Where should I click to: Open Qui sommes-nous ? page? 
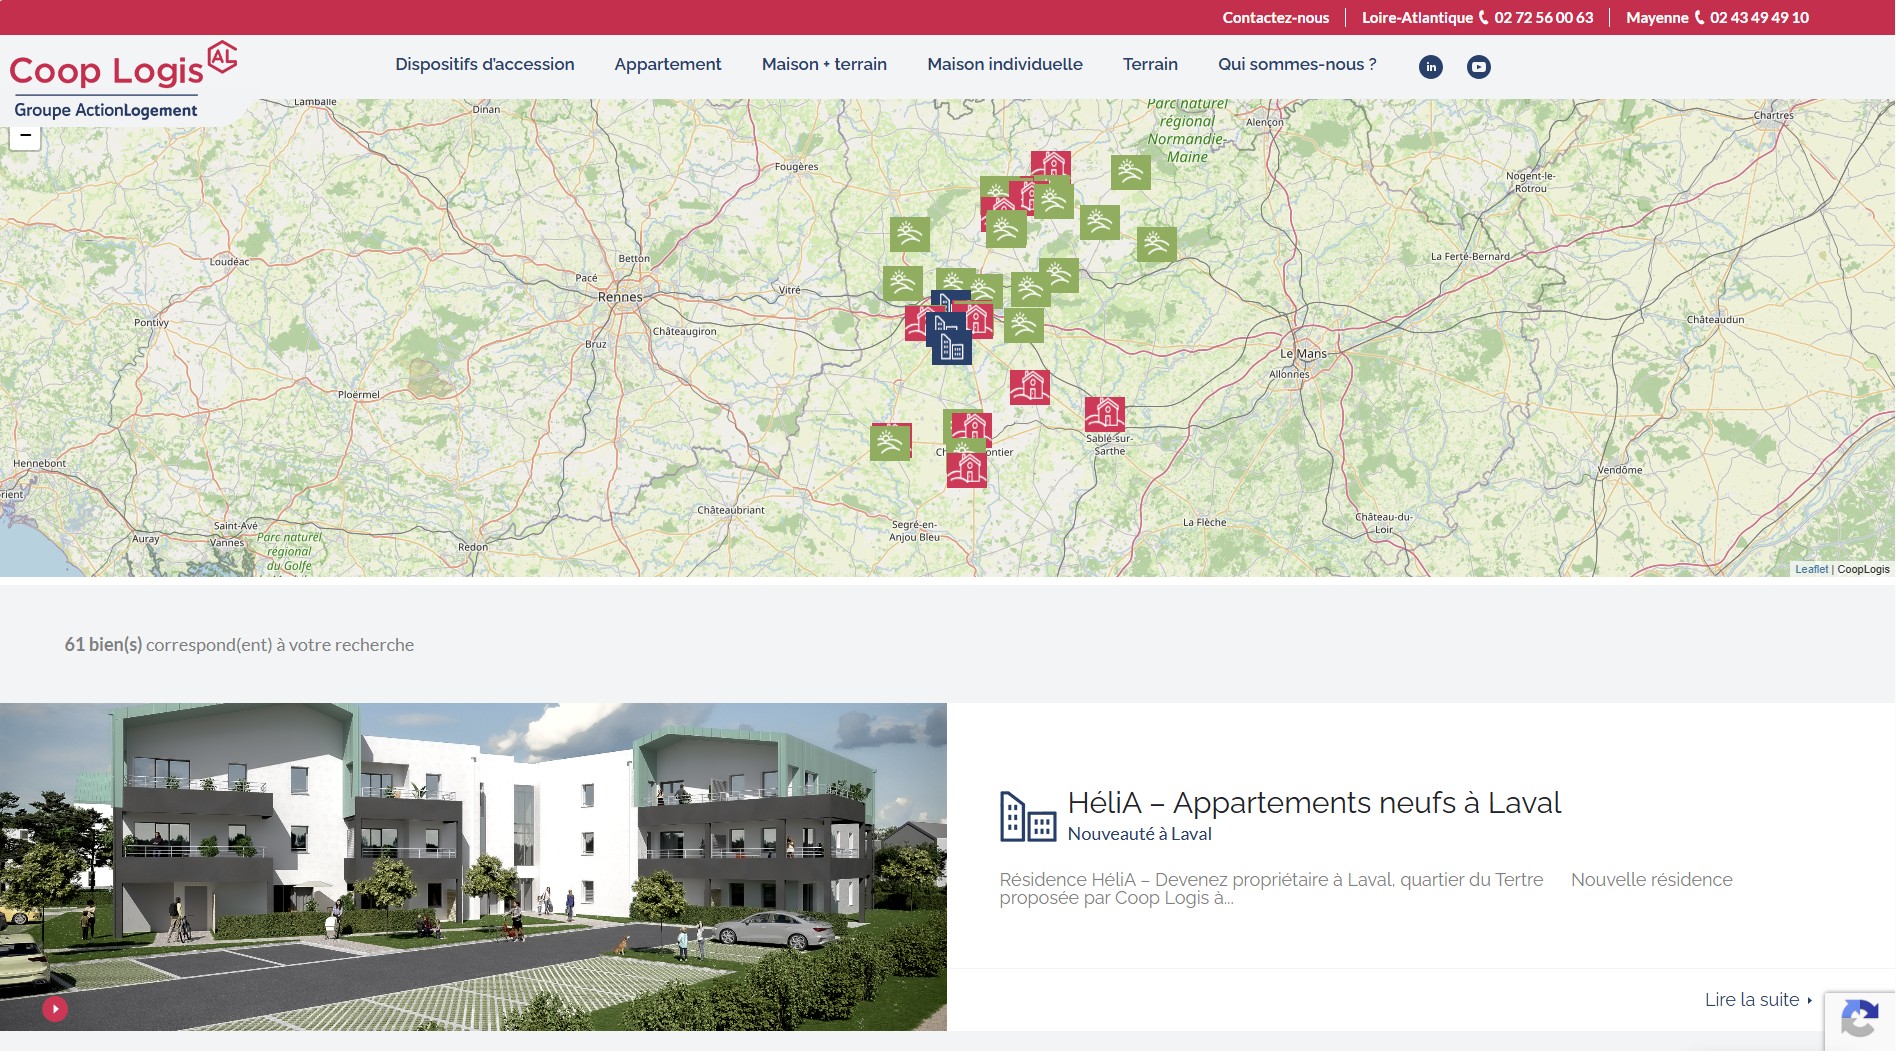[1297, 64]
